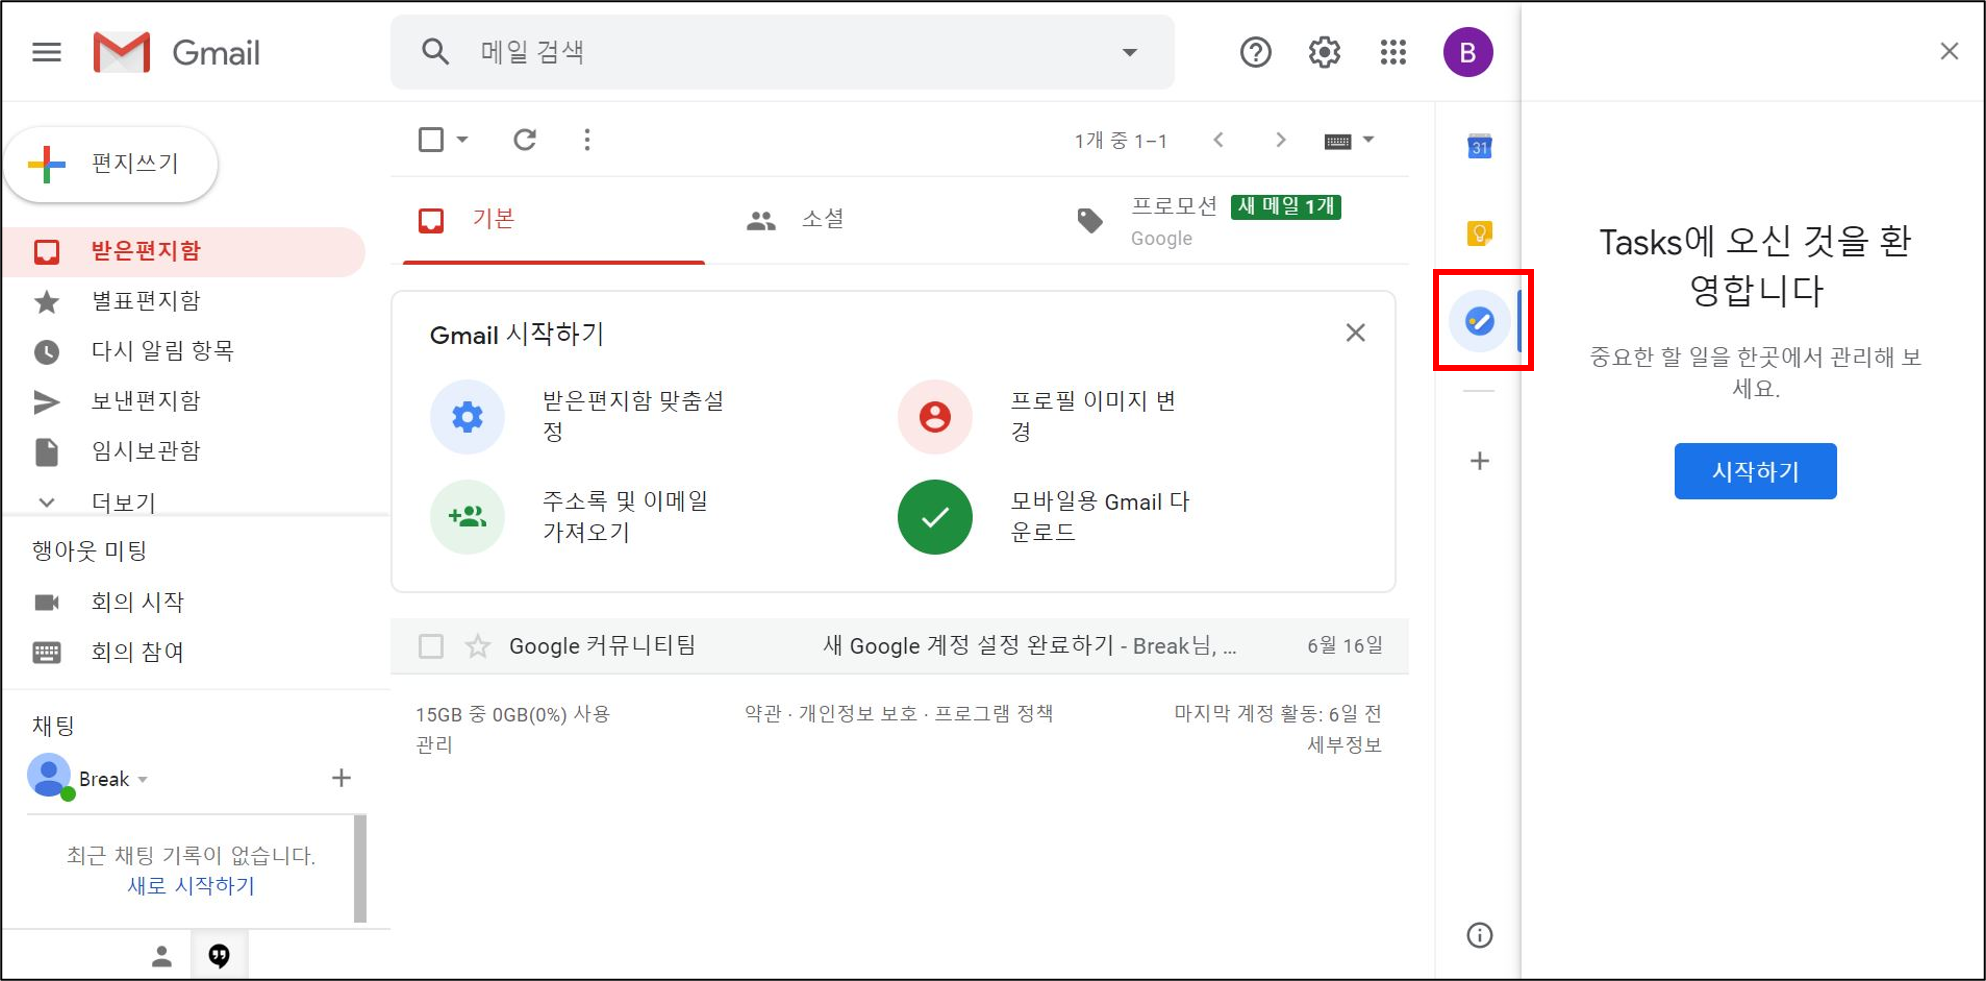Open the select dropdown arrow beside checkbox
This screenshot has width=1986, height=981.
click(462, 139)
